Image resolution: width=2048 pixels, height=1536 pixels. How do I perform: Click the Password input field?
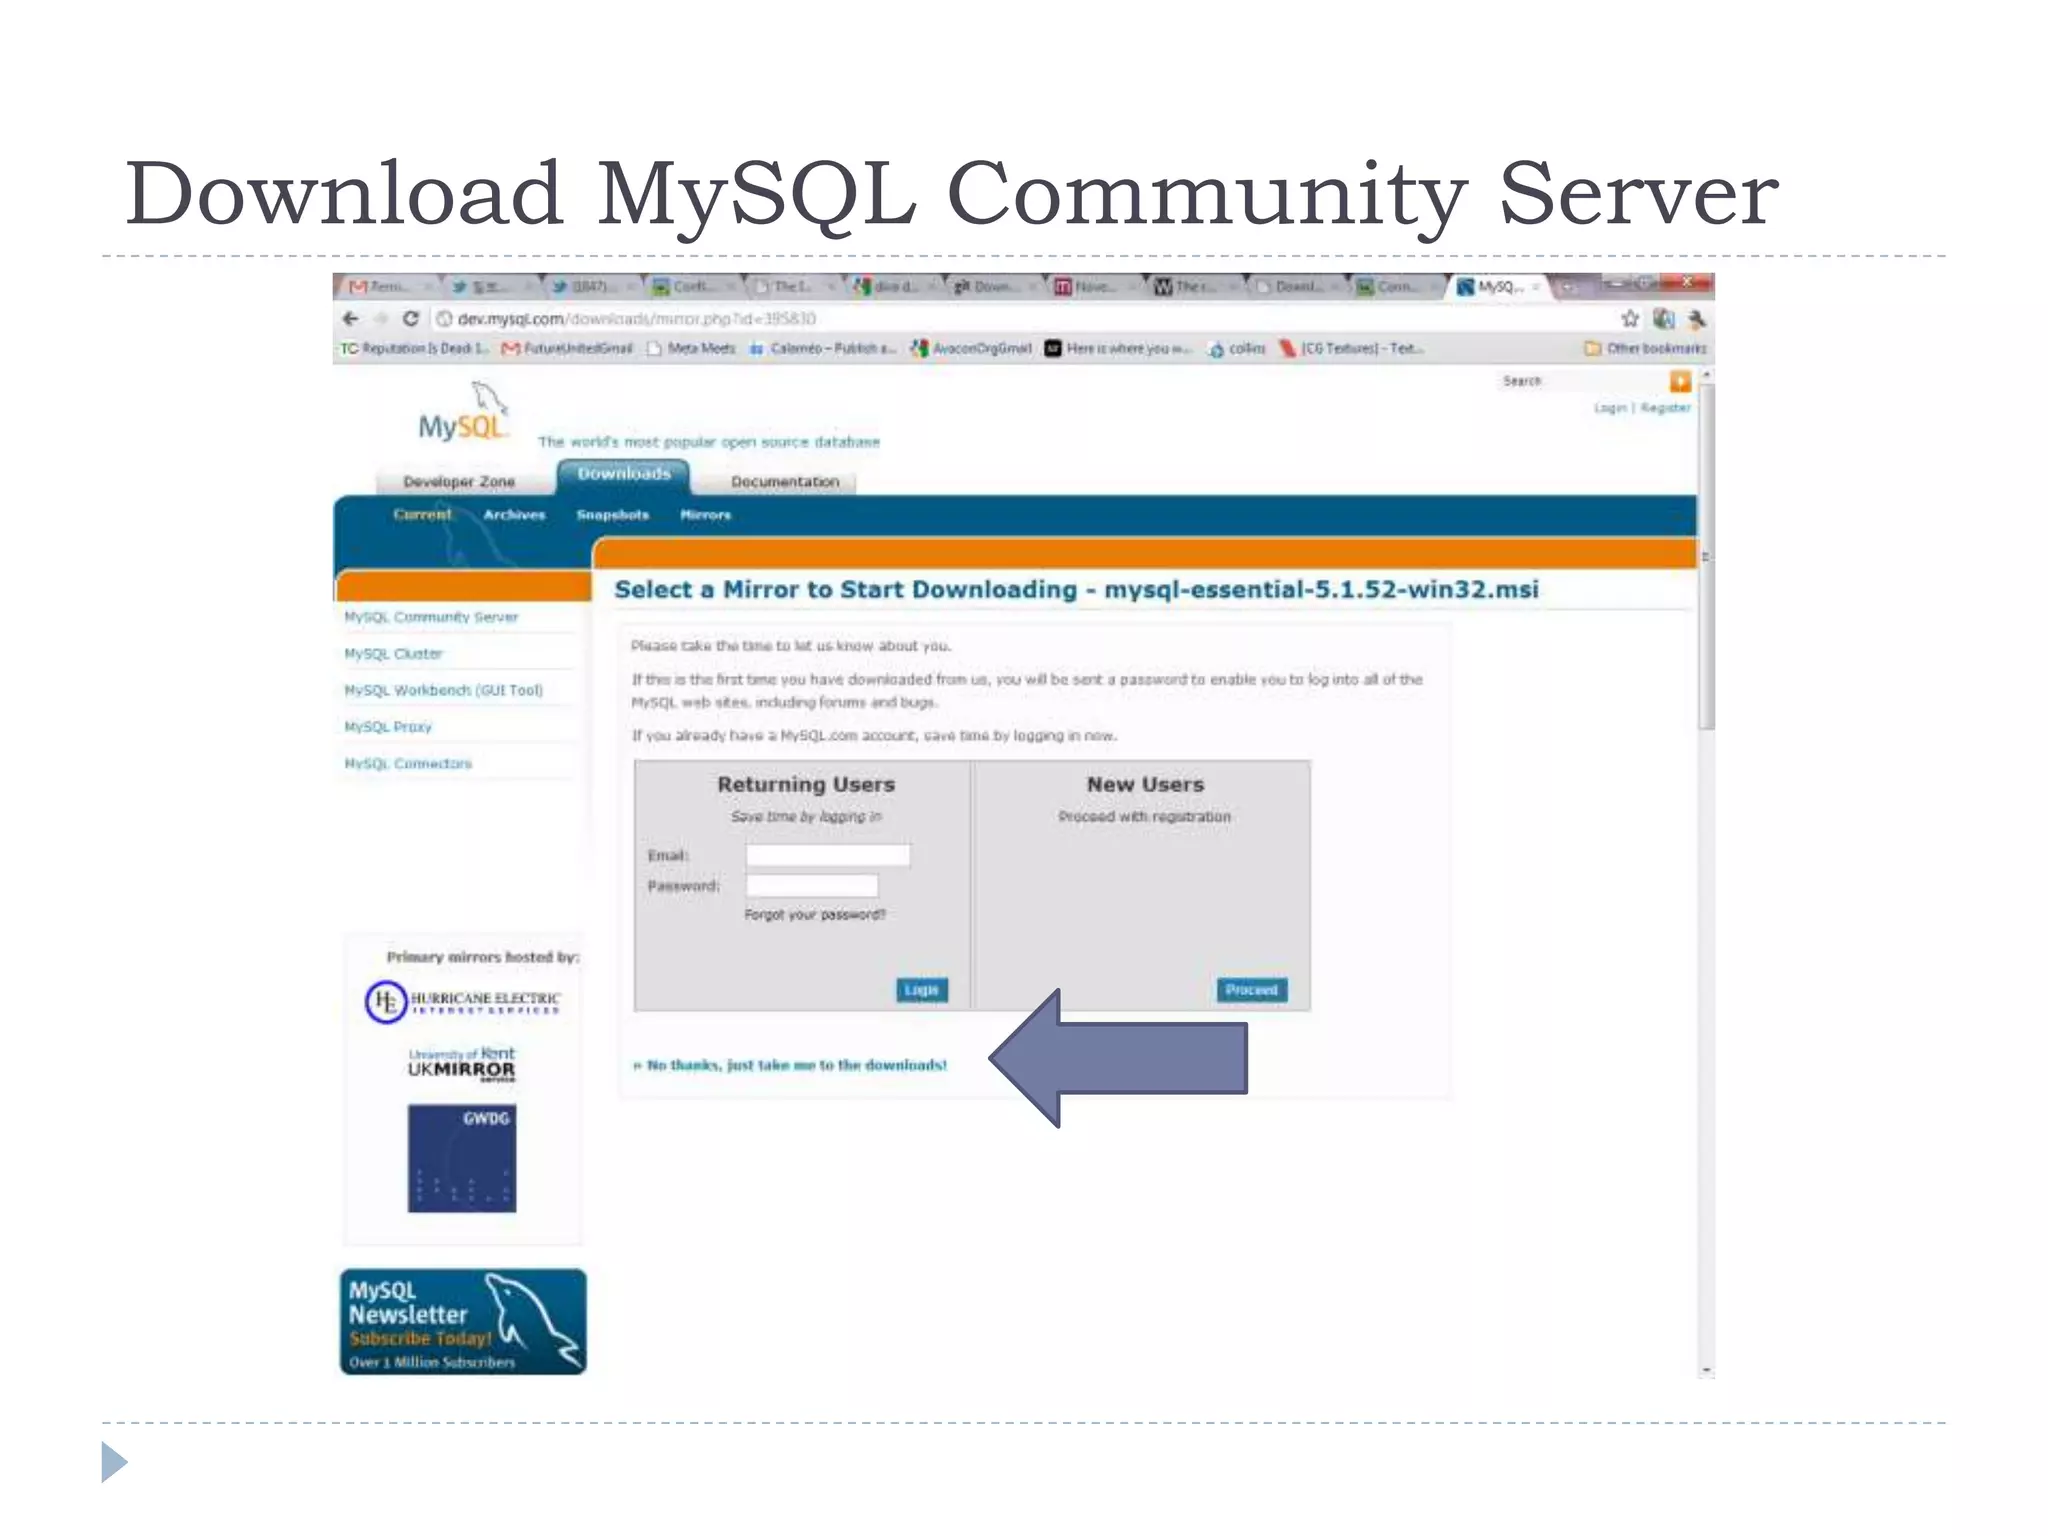point(812,886)
